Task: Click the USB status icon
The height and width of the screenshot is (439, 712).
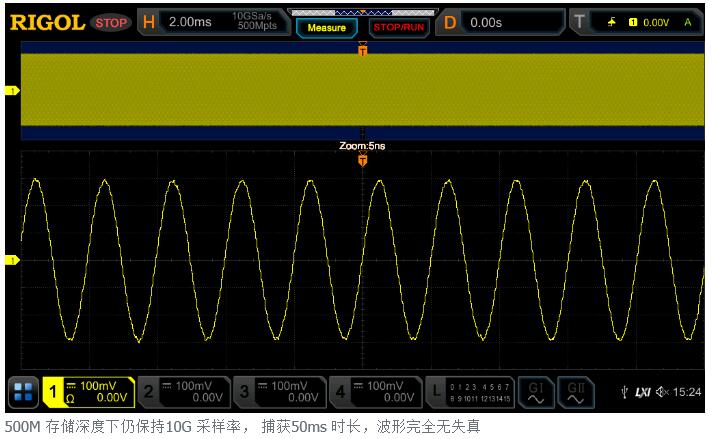Action: (625, 392)
